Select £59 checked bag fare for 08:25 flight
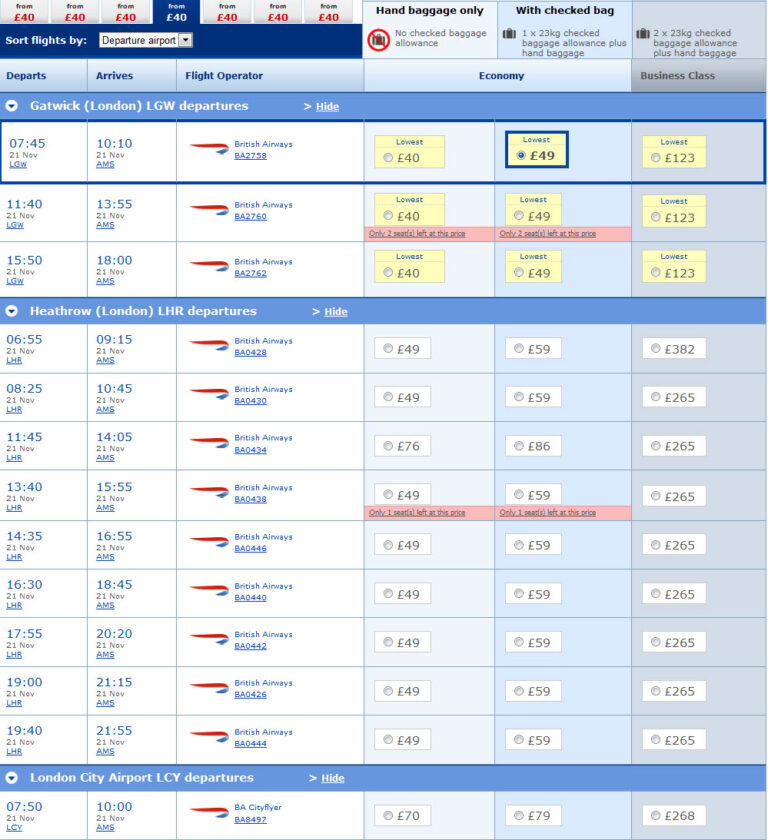Image resolution: width=768 pixels, height=840 pixels. pyautogui.click(x=518, y=397)
